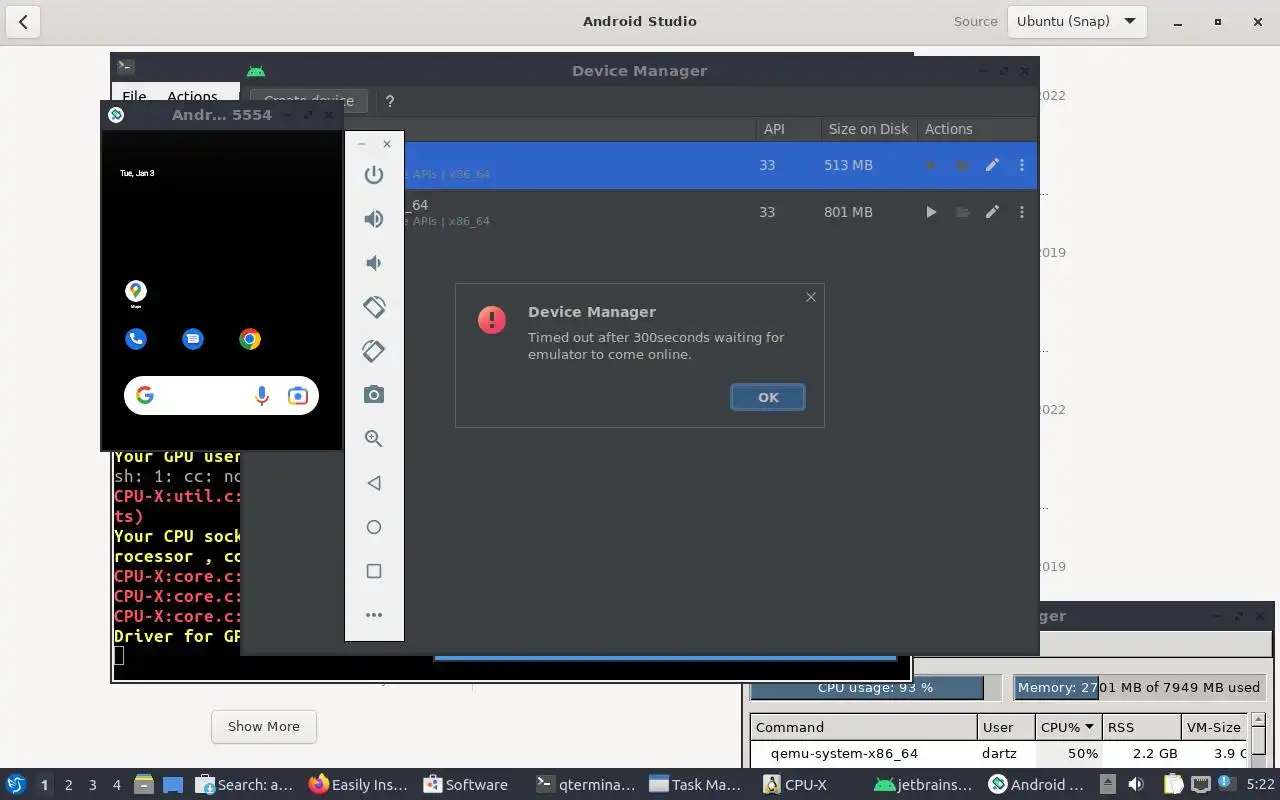The height and width of the screenshot is (800, 1280).
Task: Click the Command column header in Task Manager
Action: point(863,727)
